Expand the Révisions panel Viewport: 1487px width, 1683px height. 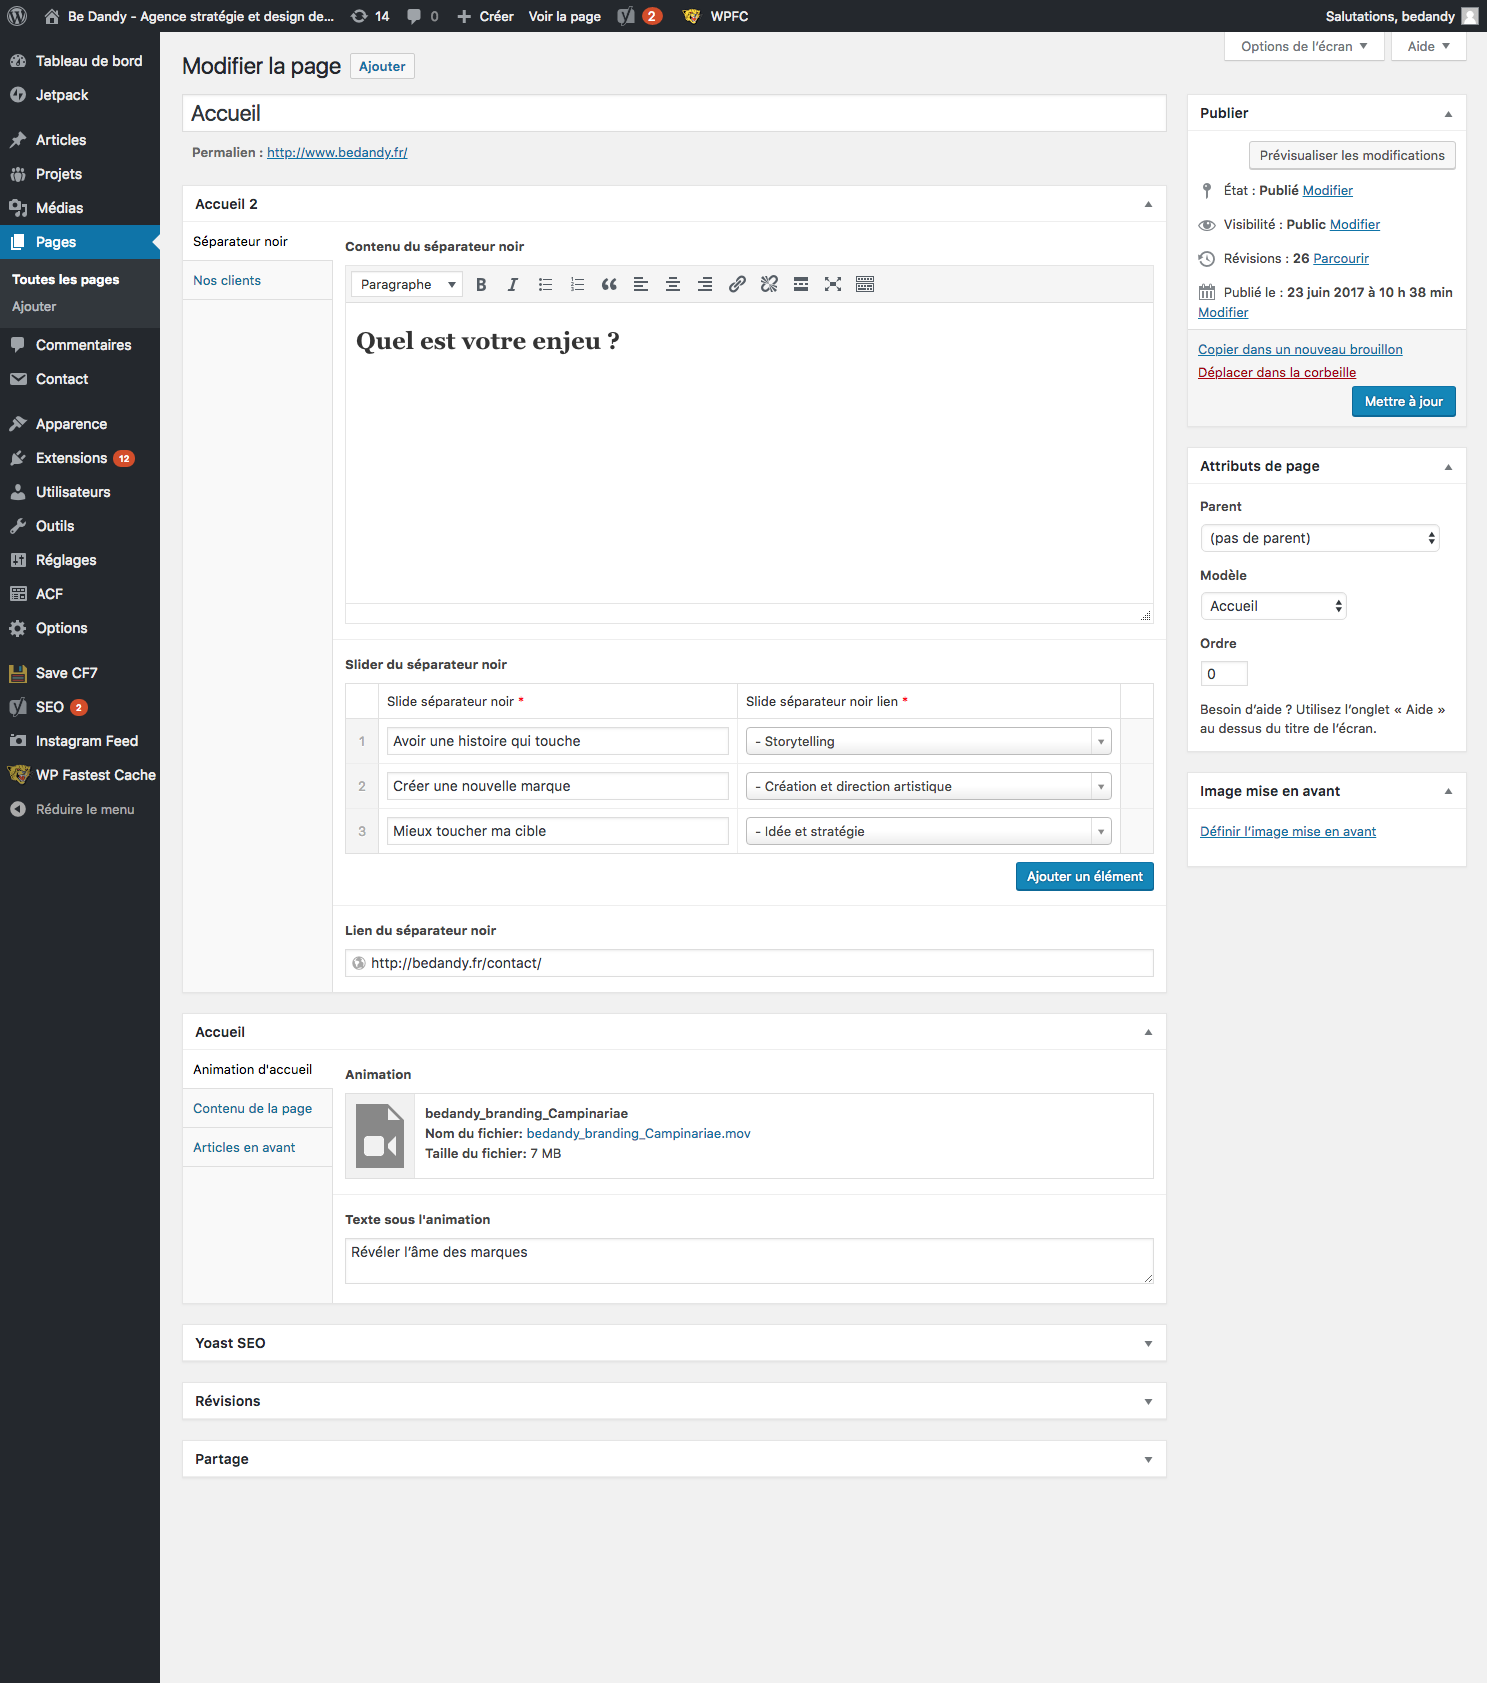pyautogui.click(x=1147, y=1401)
